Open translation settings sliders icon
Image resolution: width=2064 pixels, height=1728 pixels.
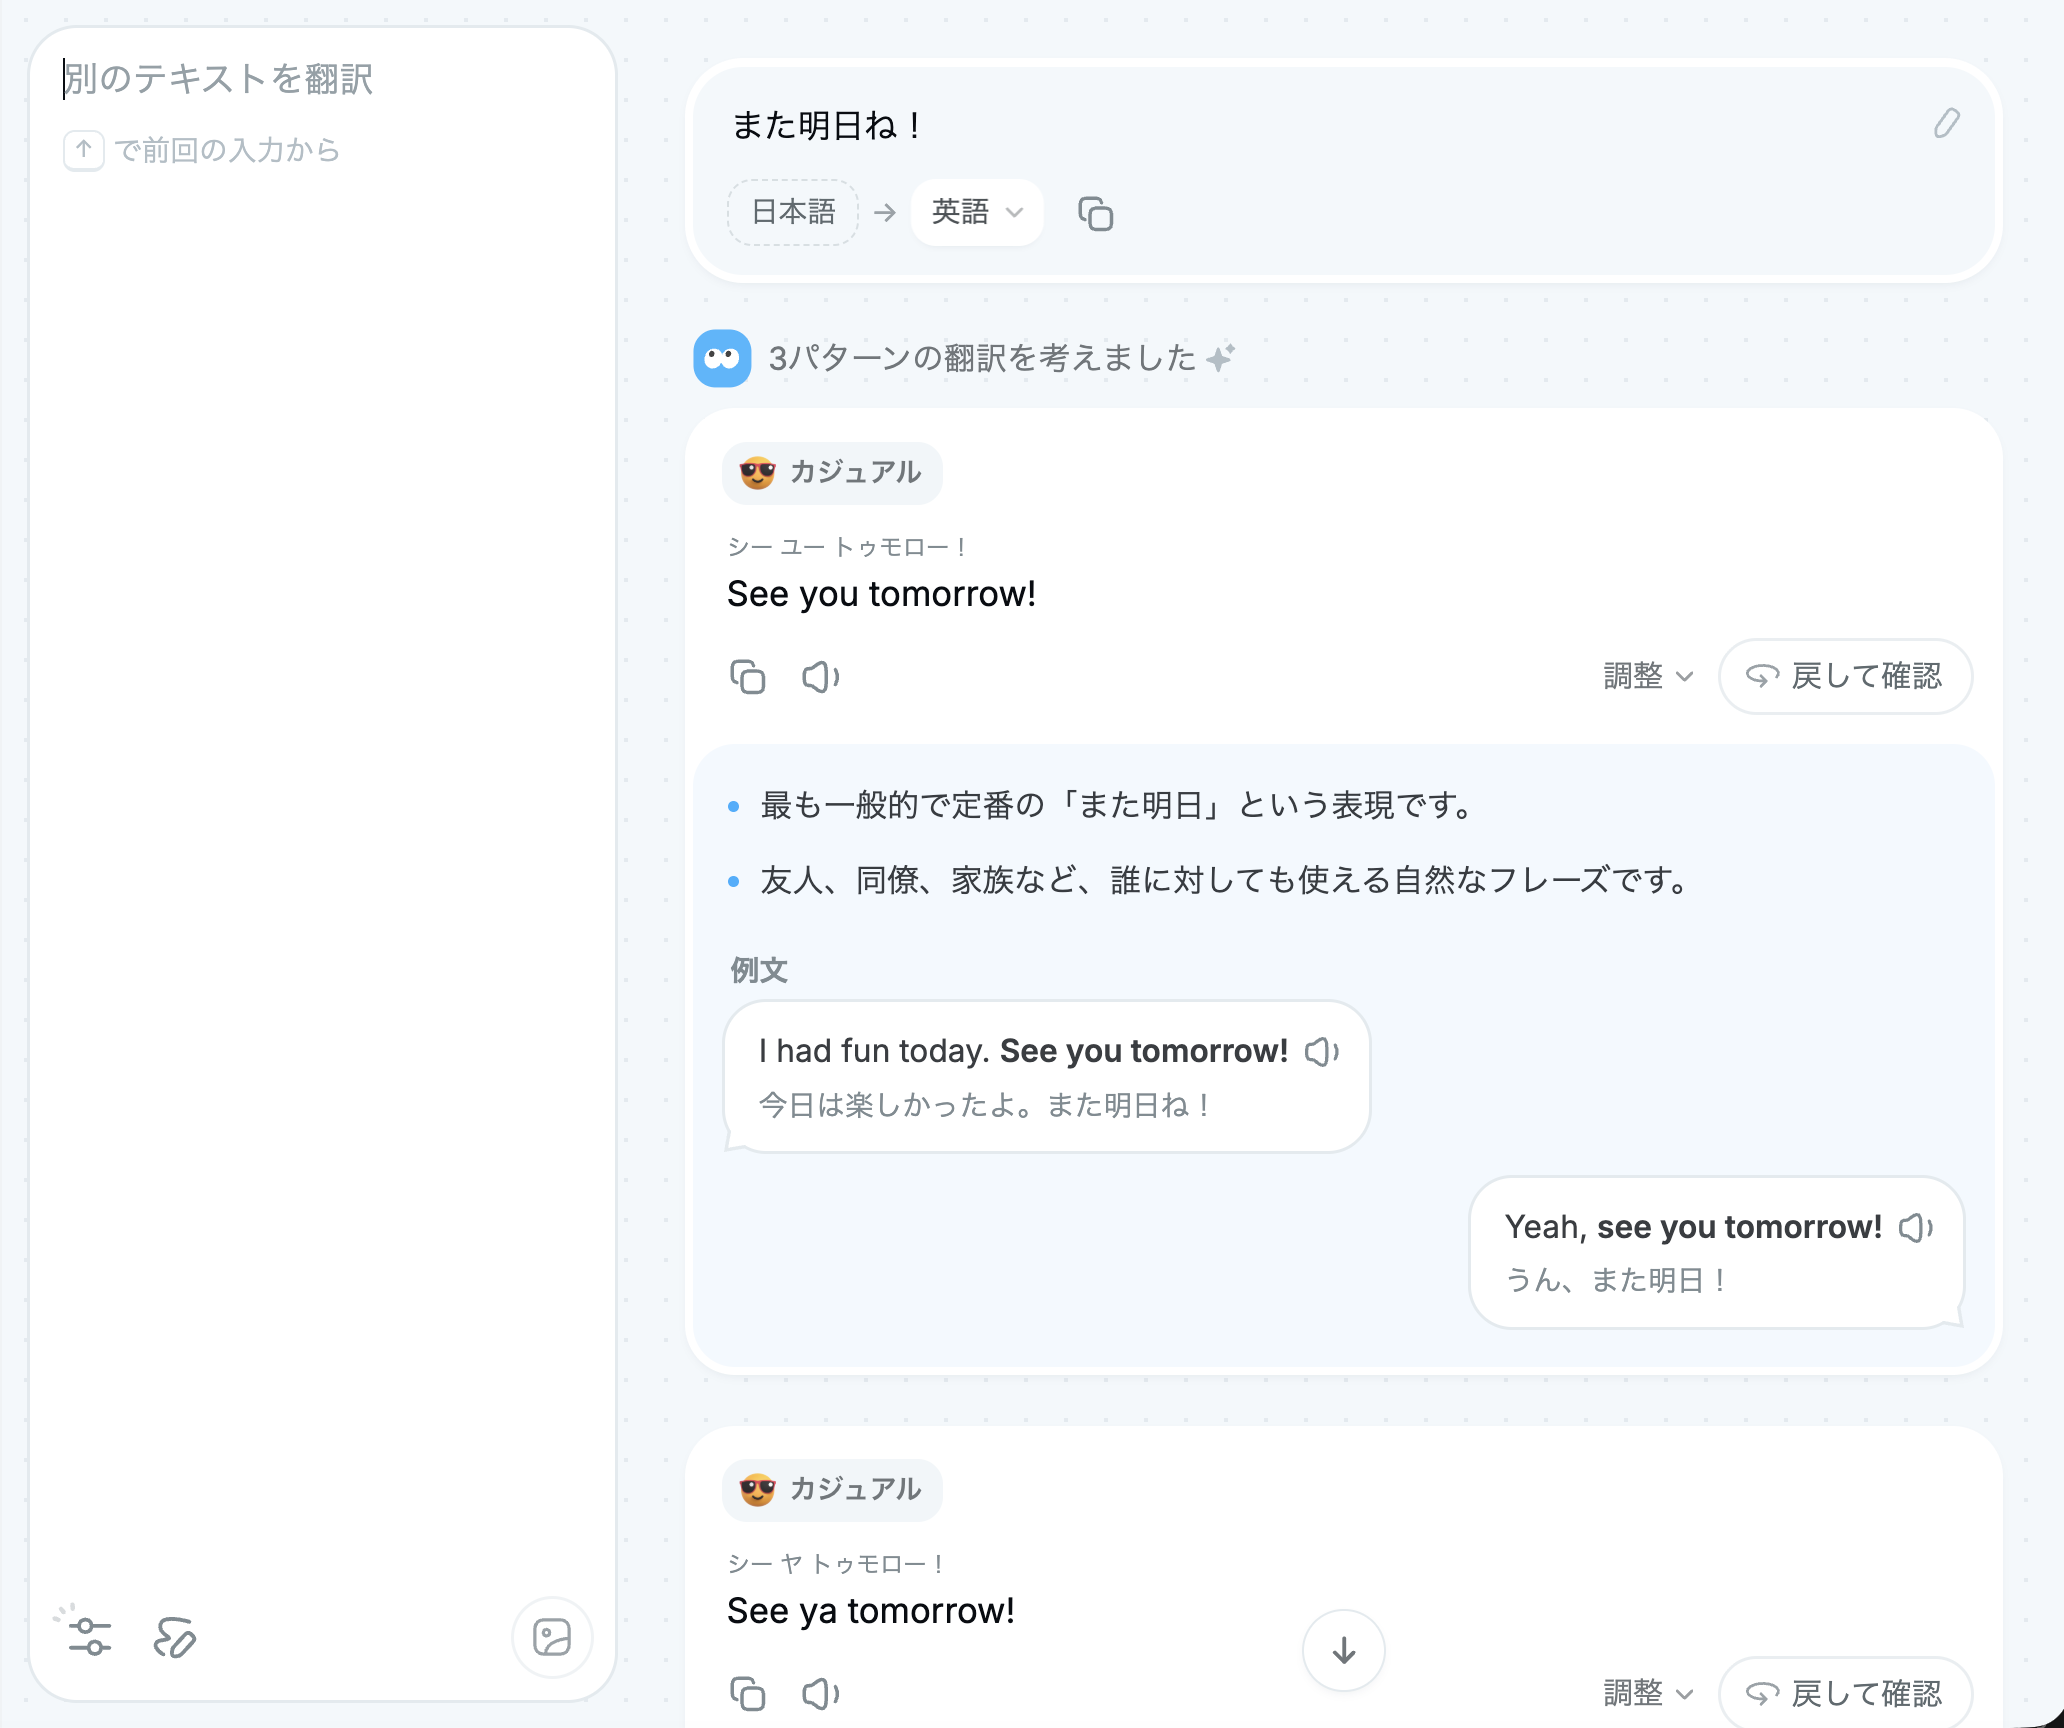88,1636
